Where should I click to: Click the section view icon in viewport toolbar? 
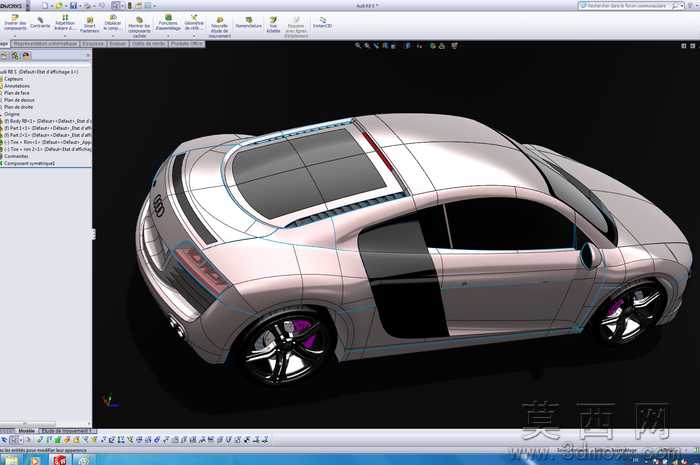pos(385,46)
